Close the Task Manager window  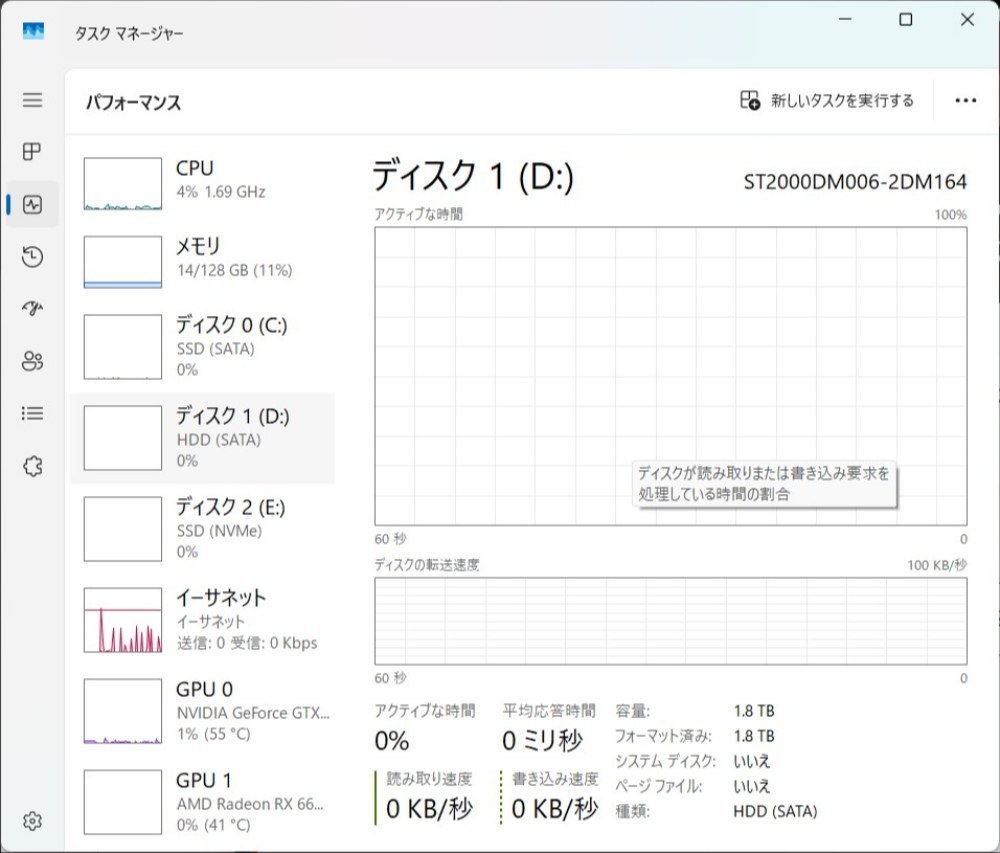(x=967, y=19)
